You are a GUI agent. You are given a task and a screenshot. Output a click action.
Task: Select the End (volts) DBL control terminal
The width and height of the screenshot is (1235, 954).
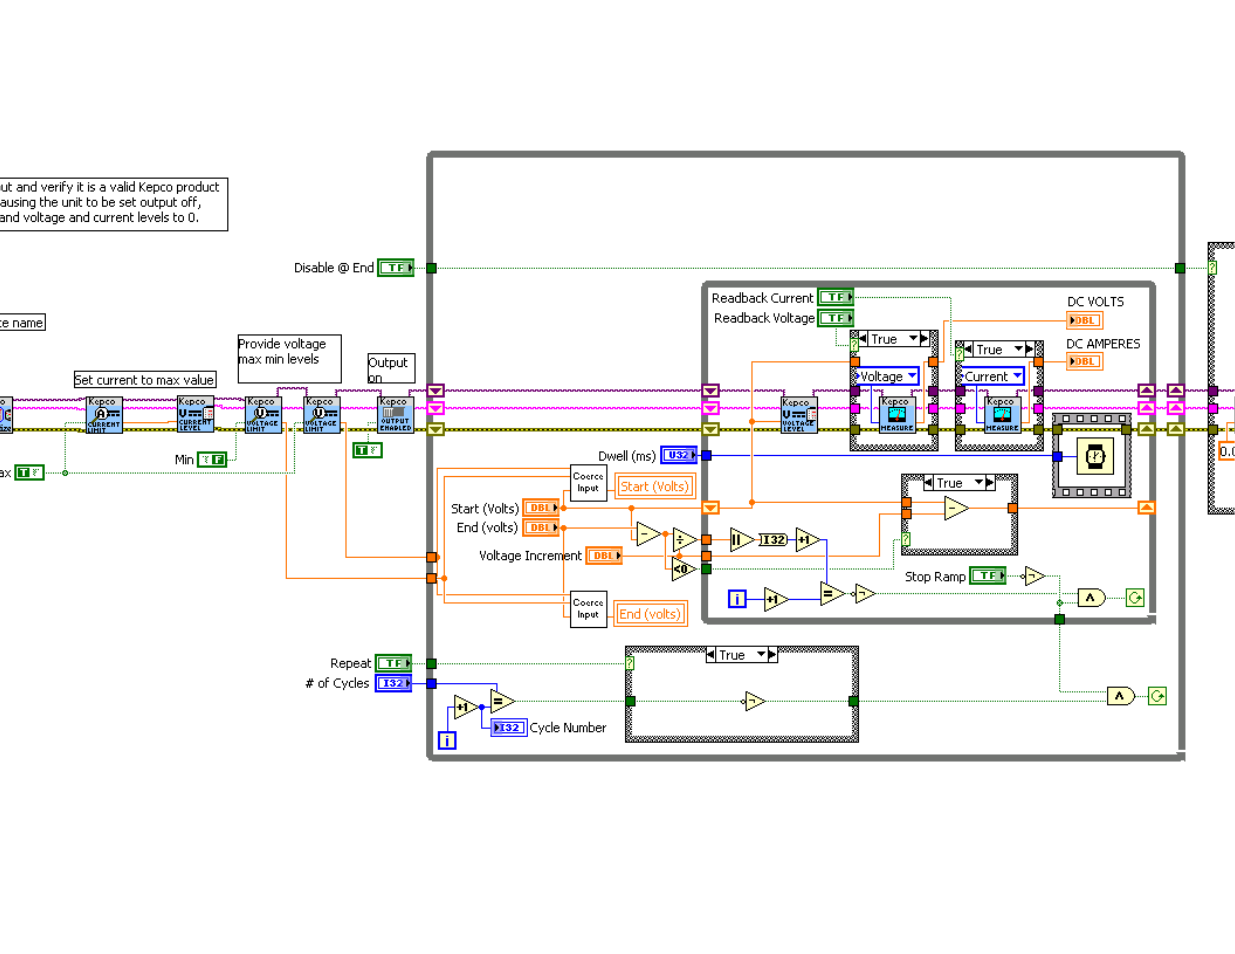[x=541, y=527]
